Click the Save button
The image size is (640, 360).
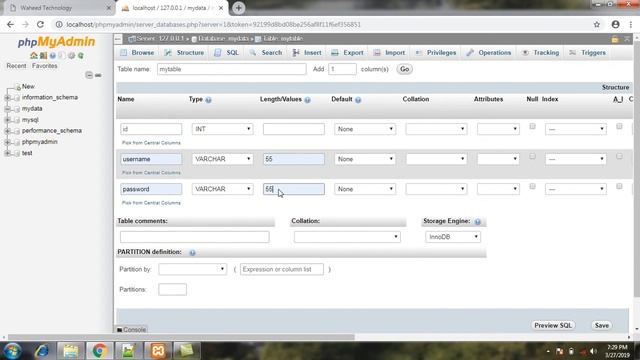coord(602,325)
